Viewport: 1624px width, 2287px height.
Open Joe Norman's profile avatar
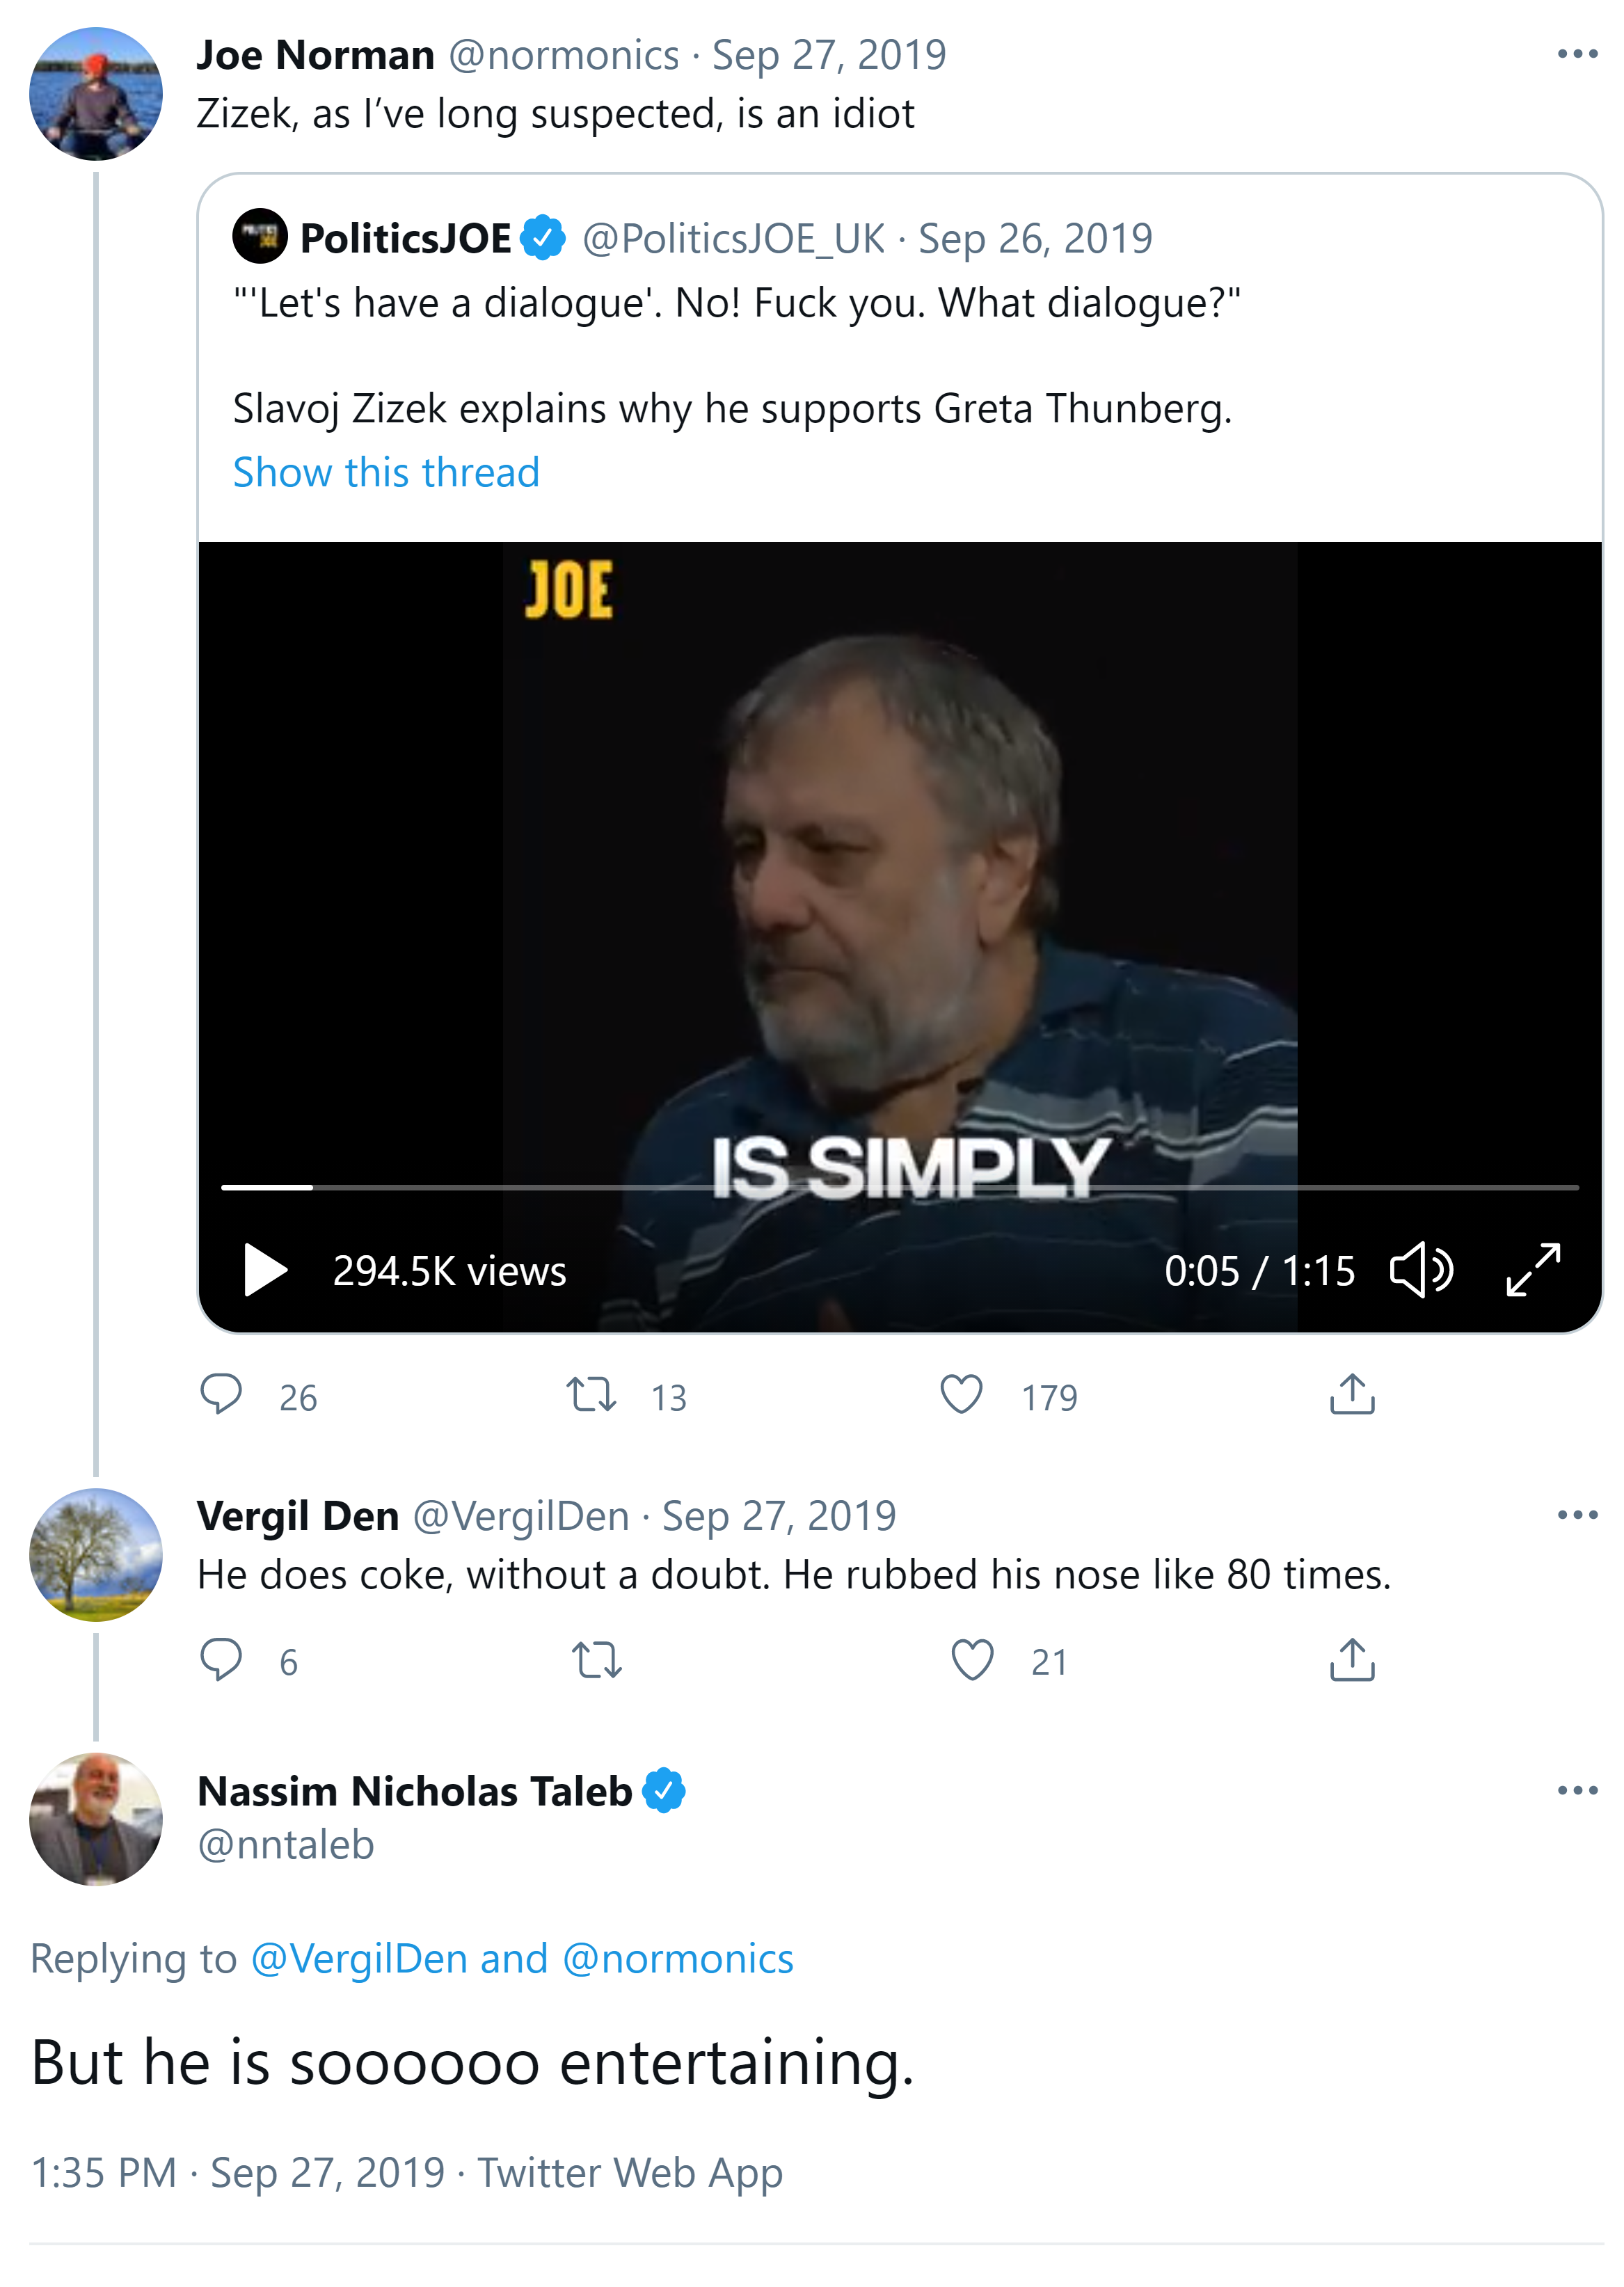click(96, 94)
